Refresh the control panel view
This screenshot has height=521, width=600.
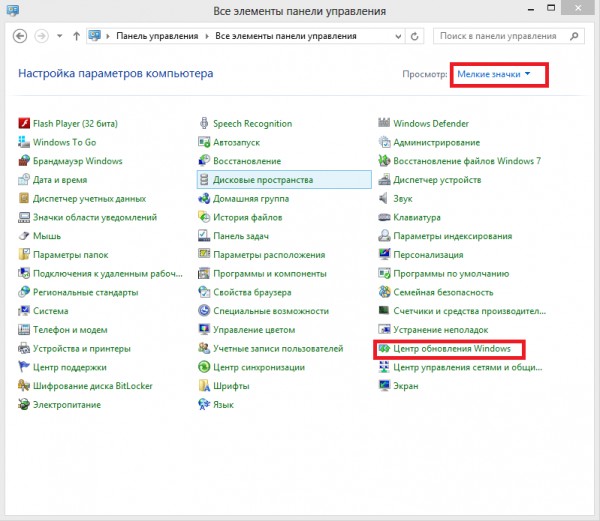click(414, 36)
